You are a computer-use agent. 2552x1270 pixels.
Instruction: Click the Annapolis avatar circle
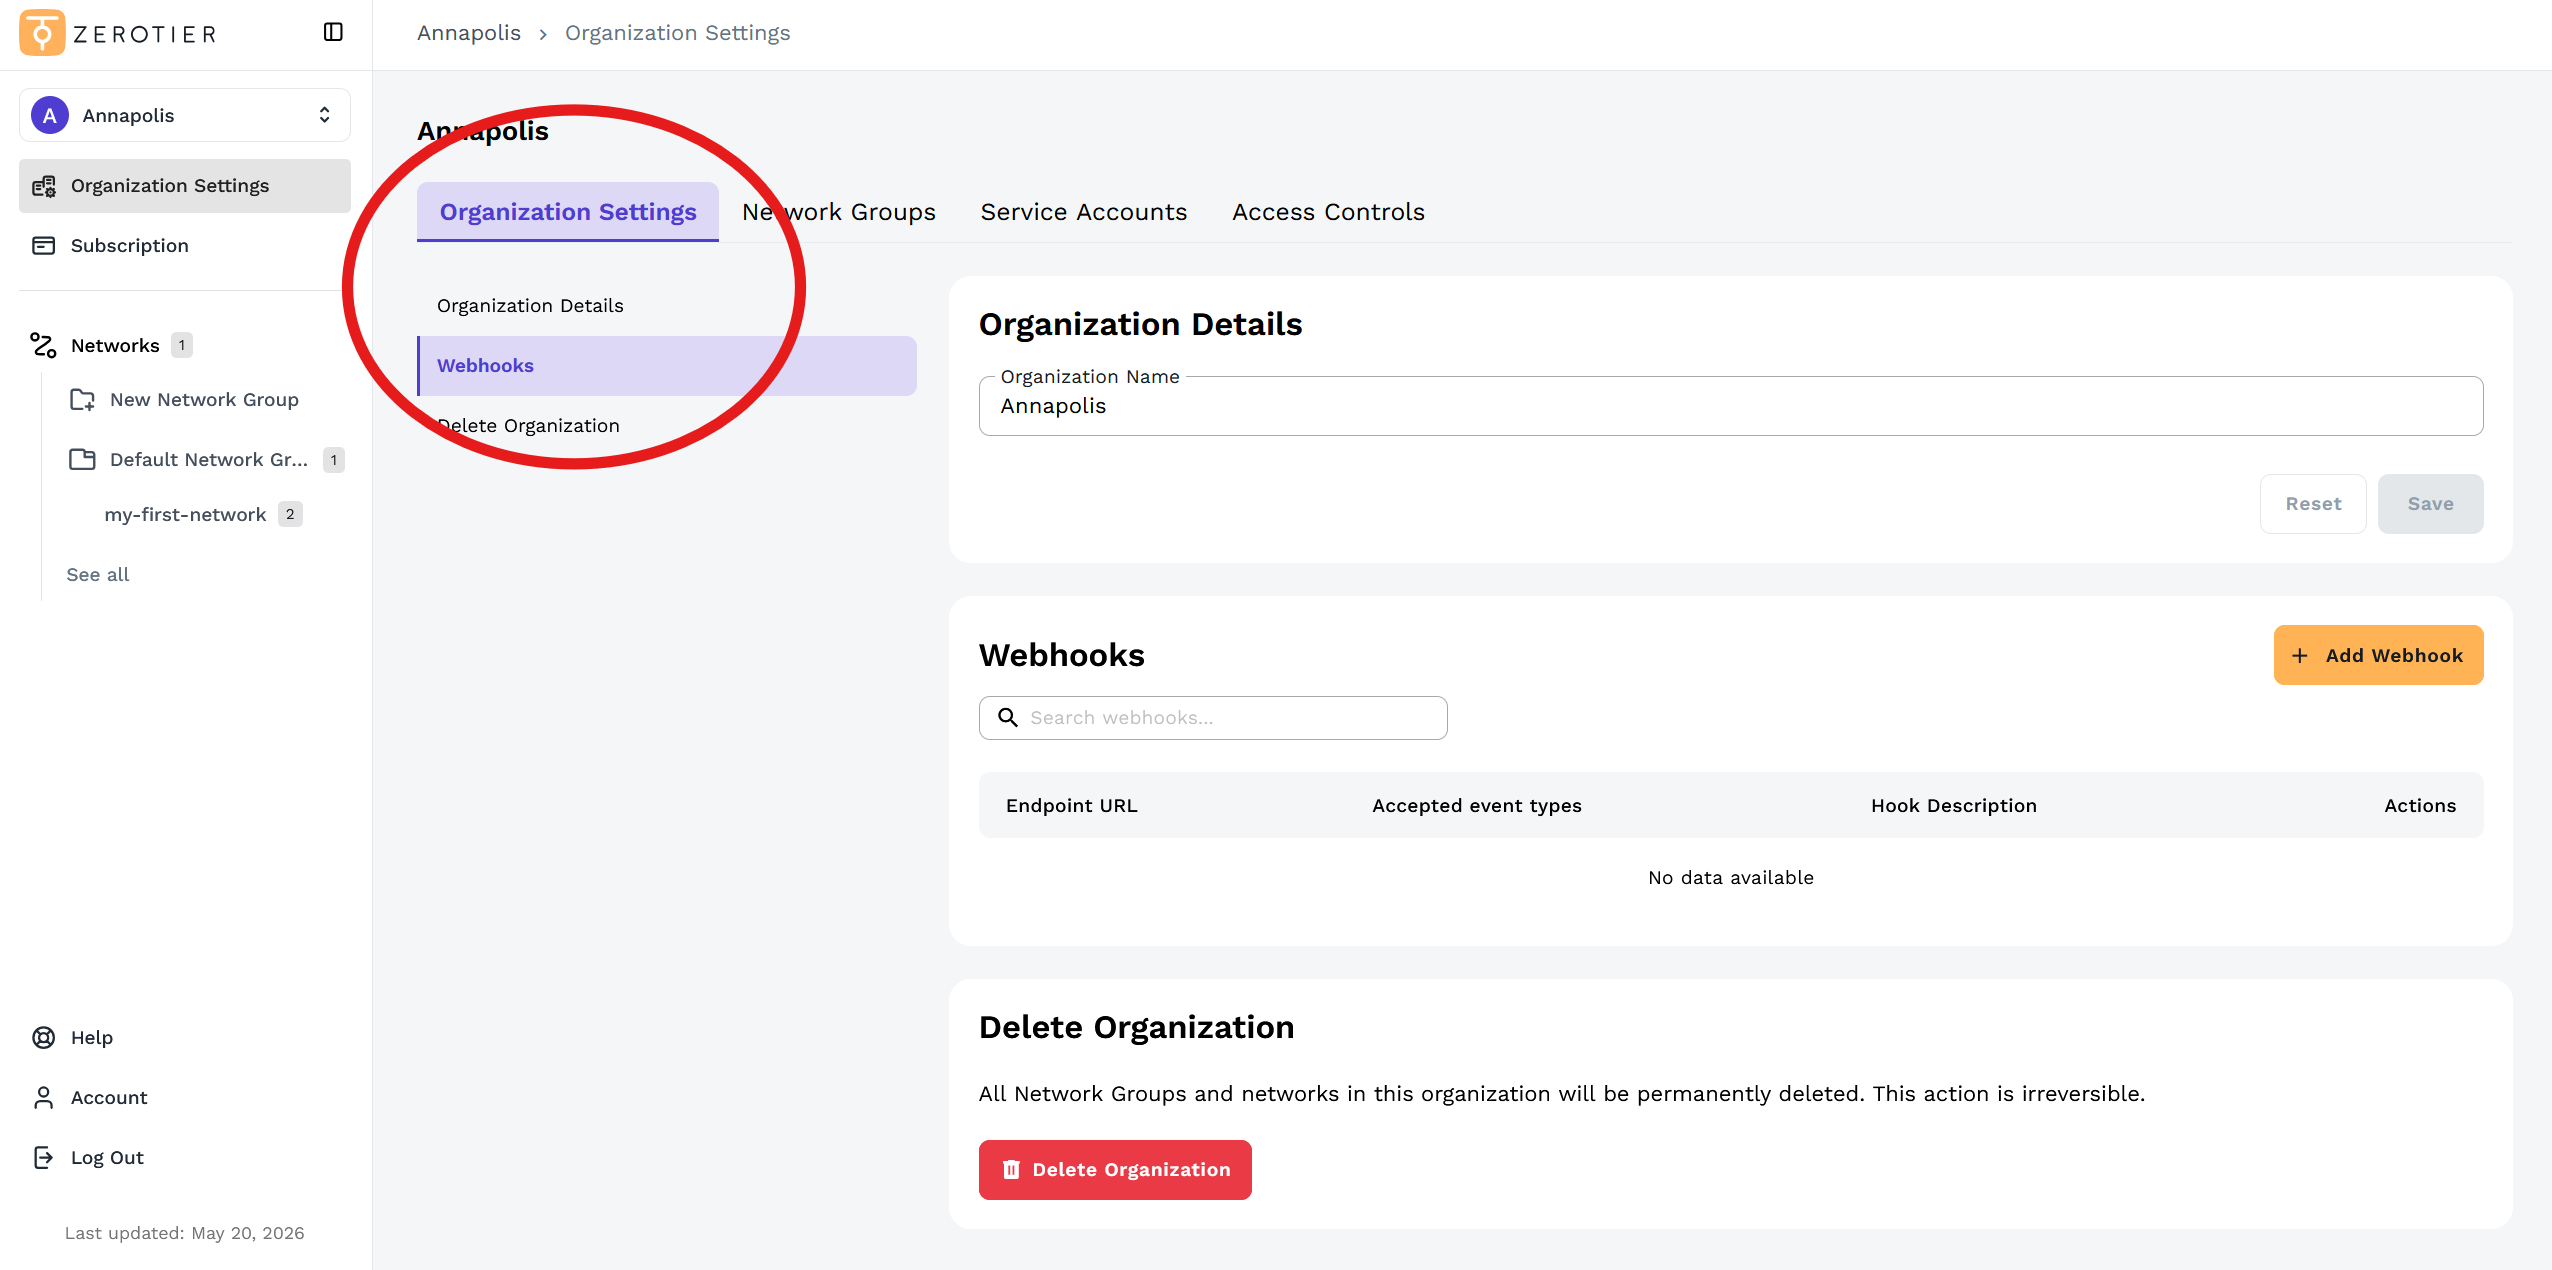pyautogui.click(x=50, y=115)
